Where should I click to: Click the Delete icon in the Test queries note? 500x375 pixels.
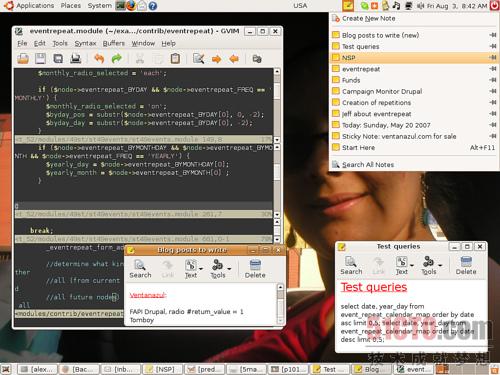(x=466, y=265)
